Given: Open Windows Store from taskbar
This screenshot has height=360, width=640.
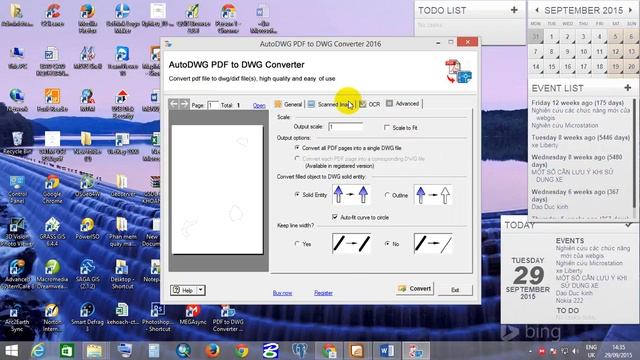Looking at the screenshot, I should pyautogui.click(x=66, y=351).
